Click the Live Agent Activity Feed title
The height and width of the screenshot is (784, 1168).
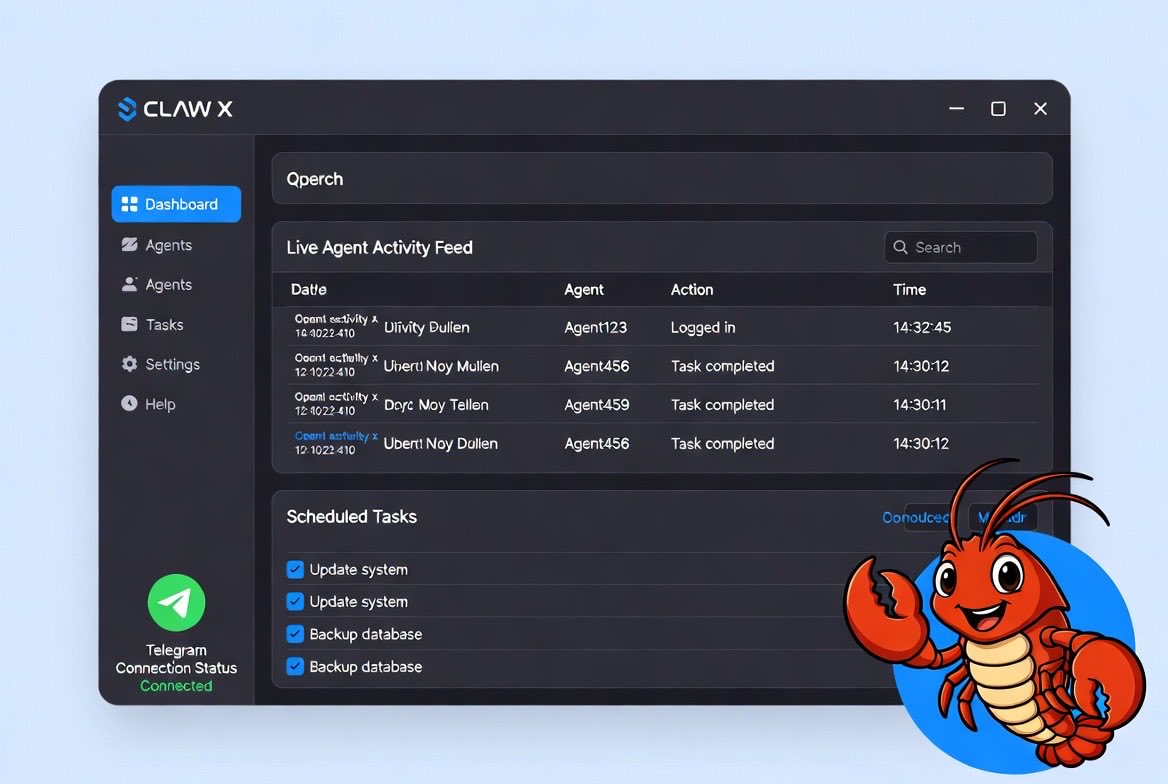(x=380, y=247)
